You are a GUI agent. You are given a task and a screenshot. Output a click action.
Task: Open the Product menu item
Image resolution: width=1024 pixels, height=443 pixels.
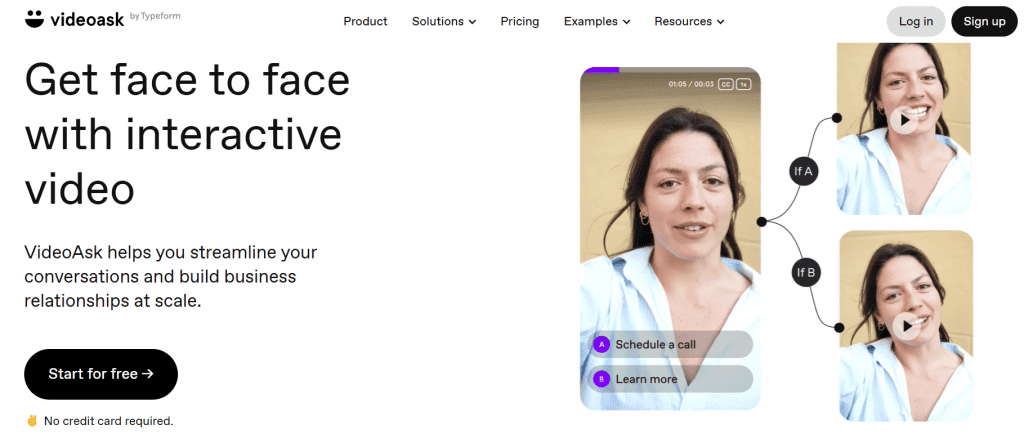click(366, 21)
